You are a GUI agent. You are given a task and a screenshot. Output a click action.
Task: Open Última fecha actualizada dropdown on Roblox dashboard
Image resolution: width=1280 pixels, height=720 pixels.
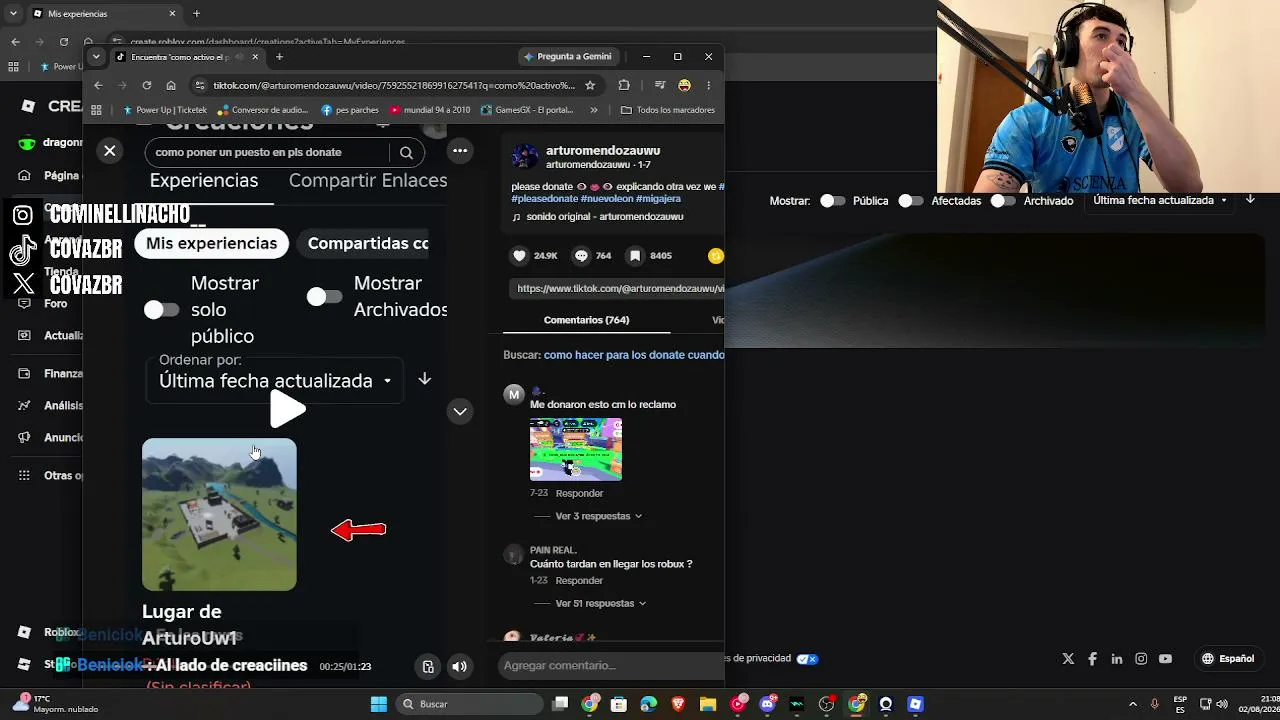(1160, 200)
